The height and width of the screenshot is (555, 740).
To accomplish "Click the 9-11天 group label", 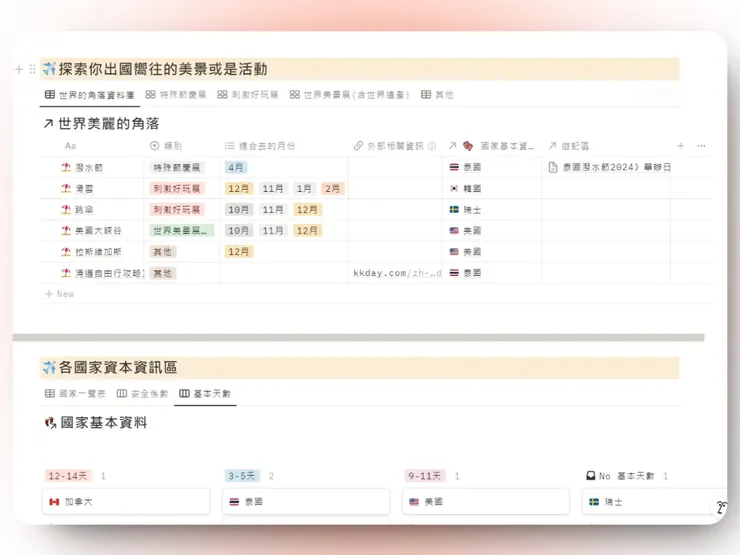I will [x=424, y=476].
